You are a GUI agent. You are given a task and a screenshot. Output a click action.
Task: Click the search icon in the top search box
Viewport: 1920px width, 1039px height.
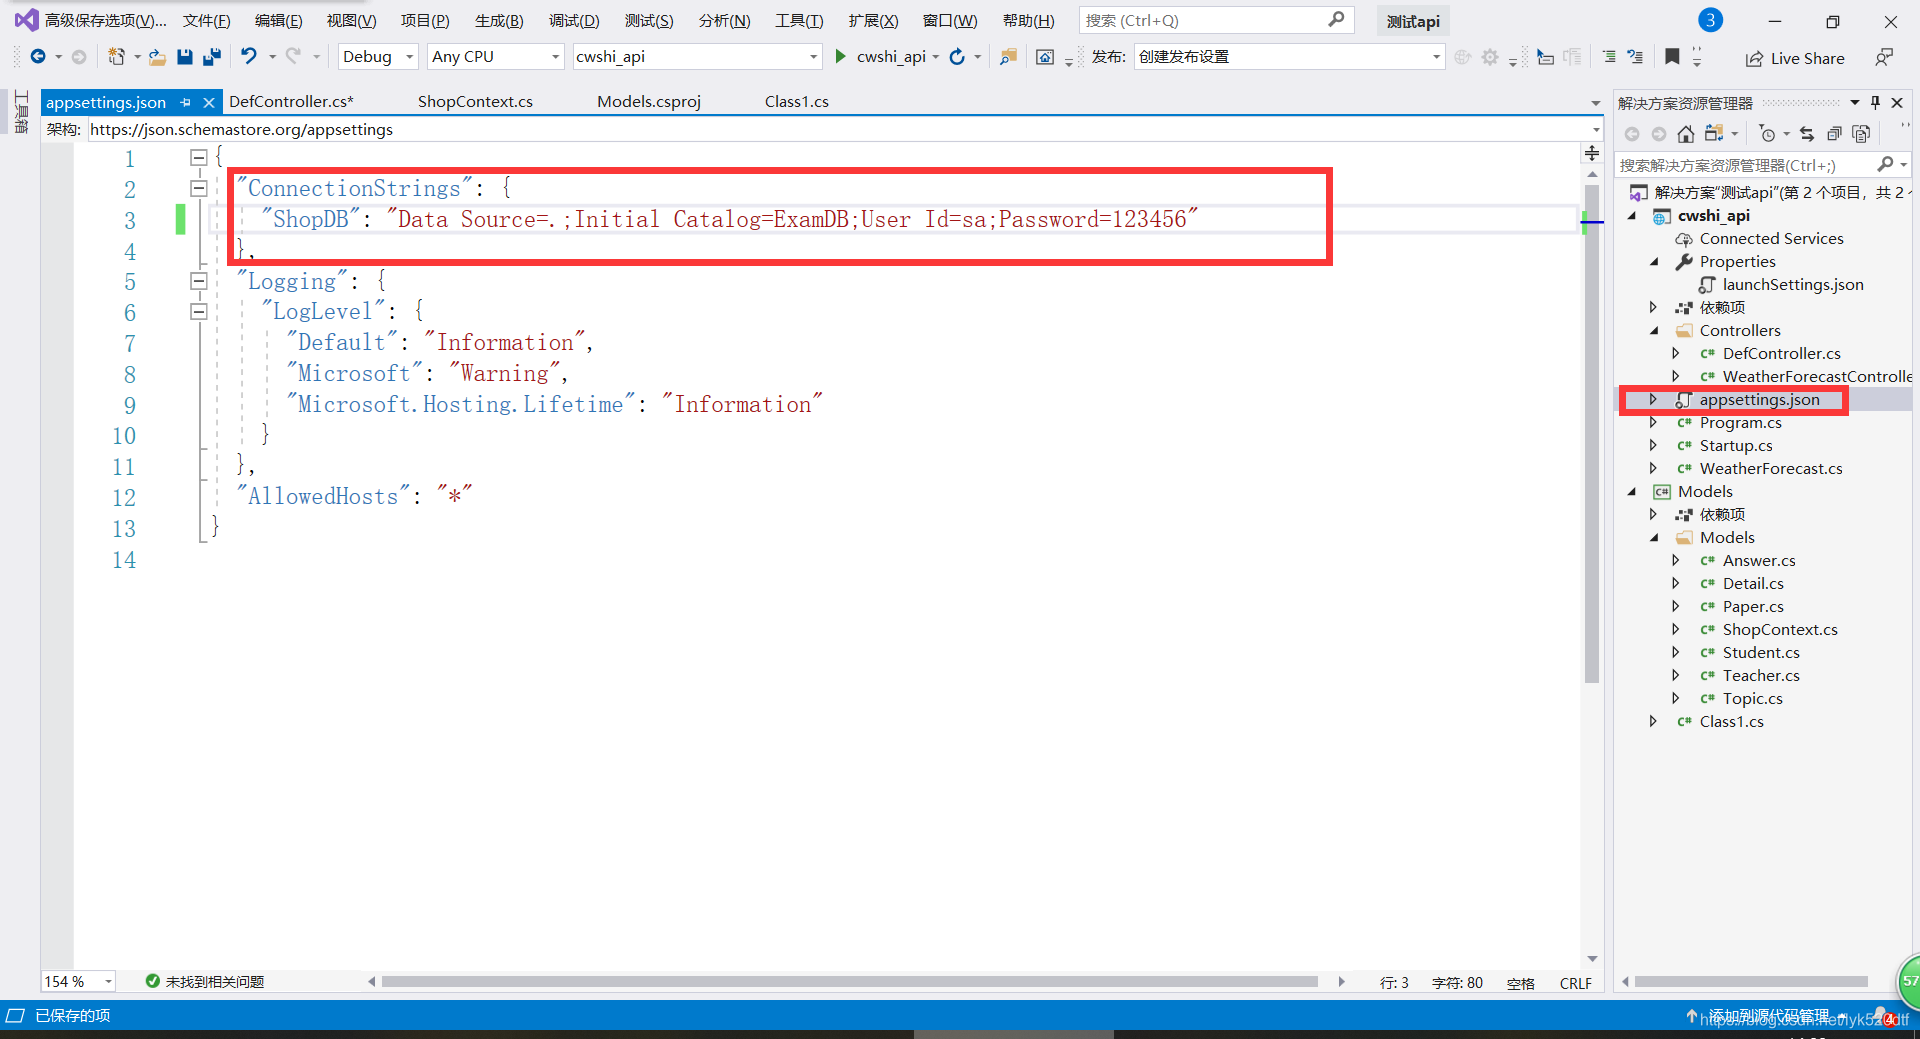click(x=1336, y=20)
